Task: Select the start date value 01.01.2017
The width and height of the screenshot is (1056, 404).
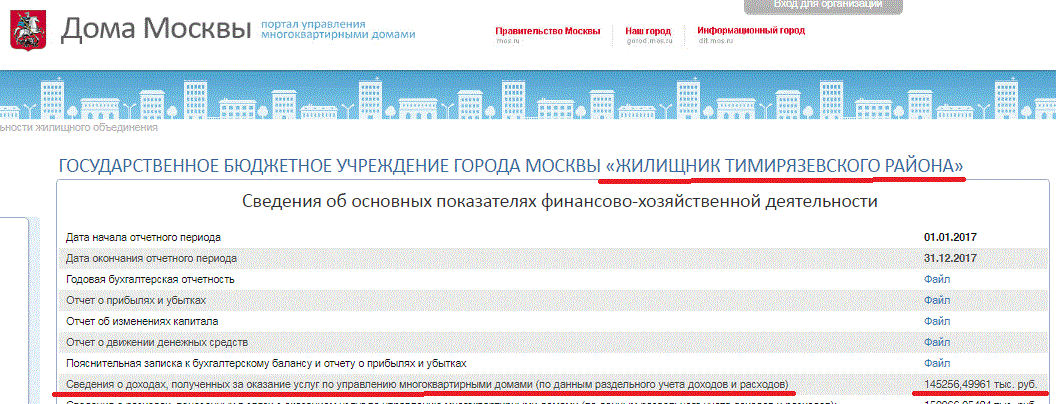Action: point(950,238)
